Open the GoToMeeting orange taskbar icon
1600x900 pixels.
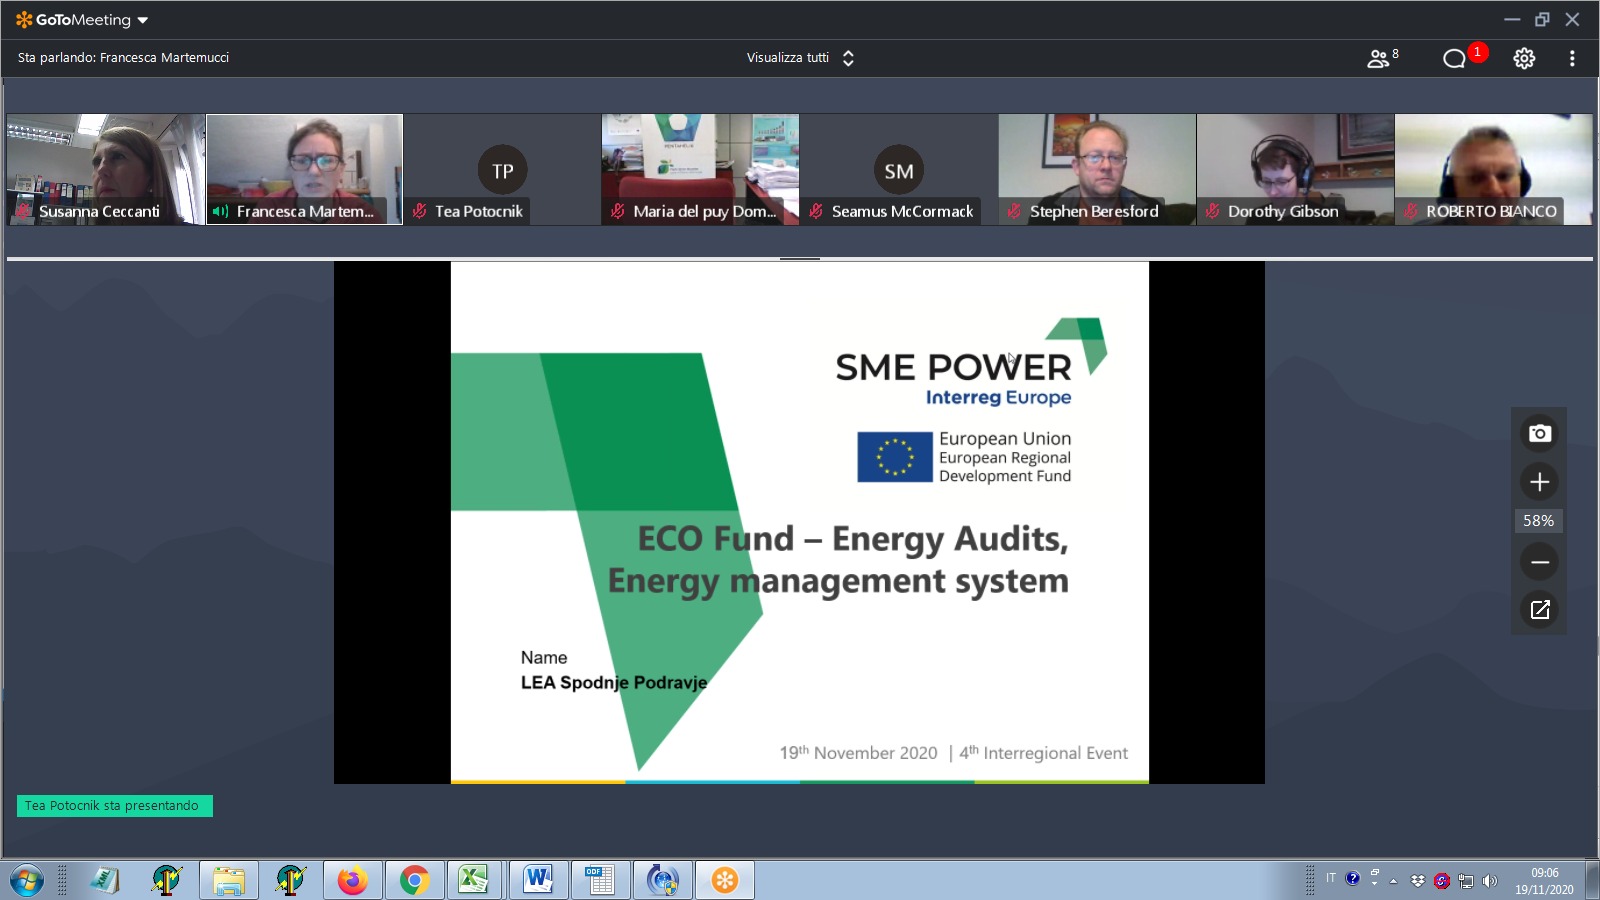[725, 881]
